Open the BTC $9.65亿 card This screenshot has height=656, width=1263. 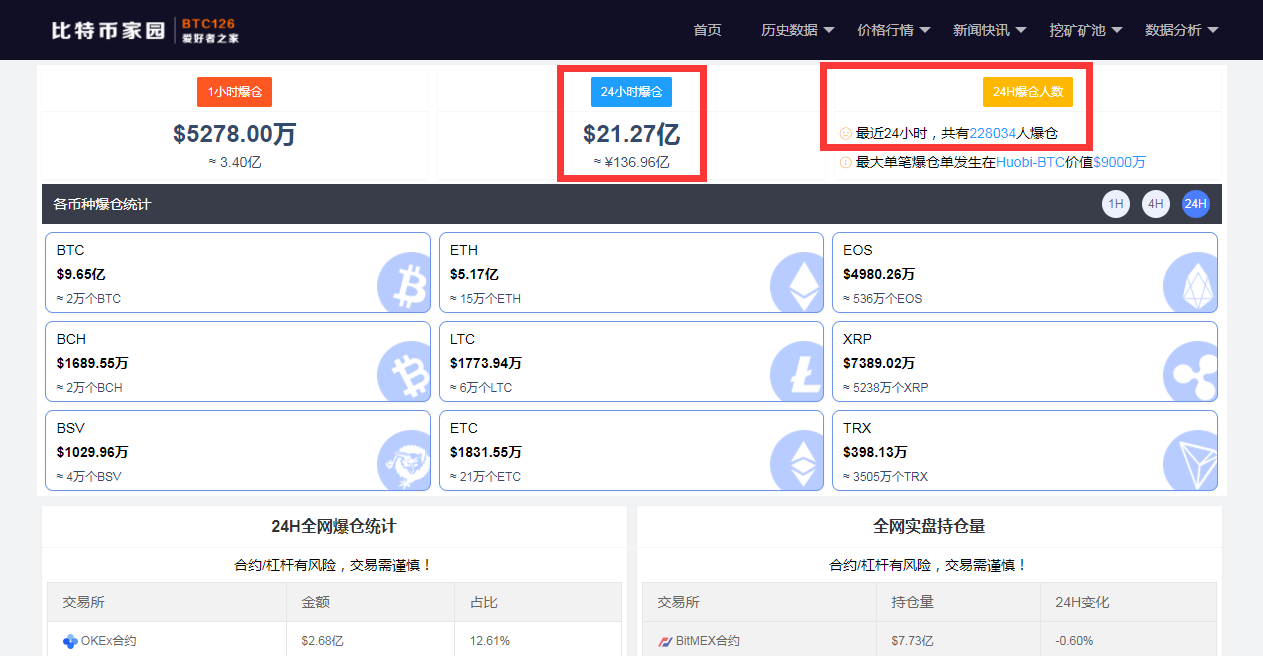[x=238, y=273]
